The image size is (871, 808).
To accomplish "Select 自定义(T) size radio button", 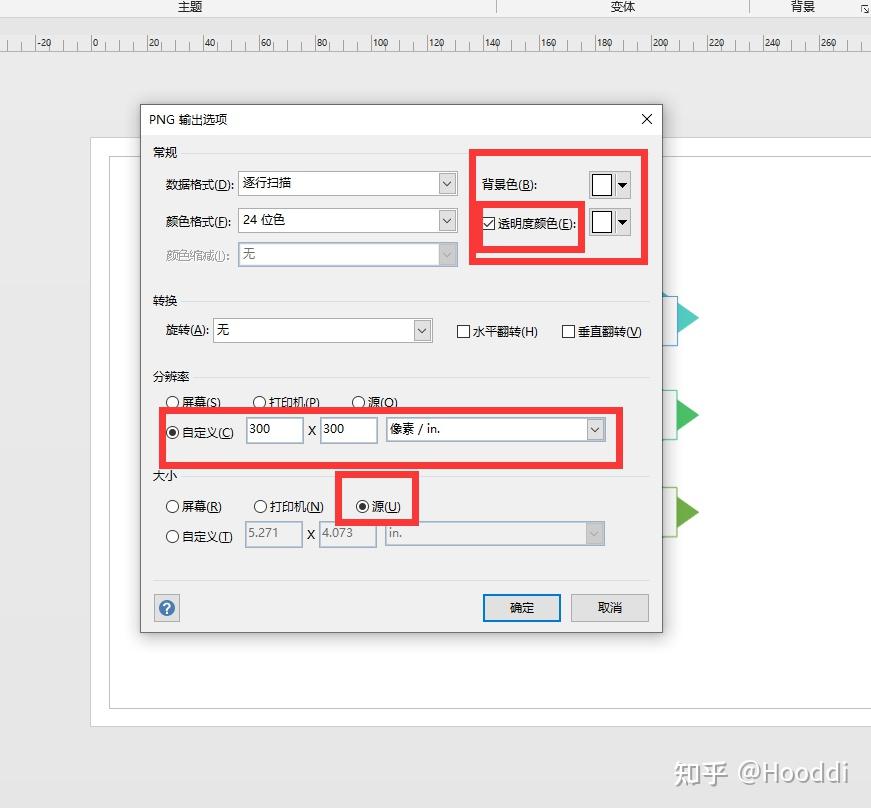I will pos(172,536).
